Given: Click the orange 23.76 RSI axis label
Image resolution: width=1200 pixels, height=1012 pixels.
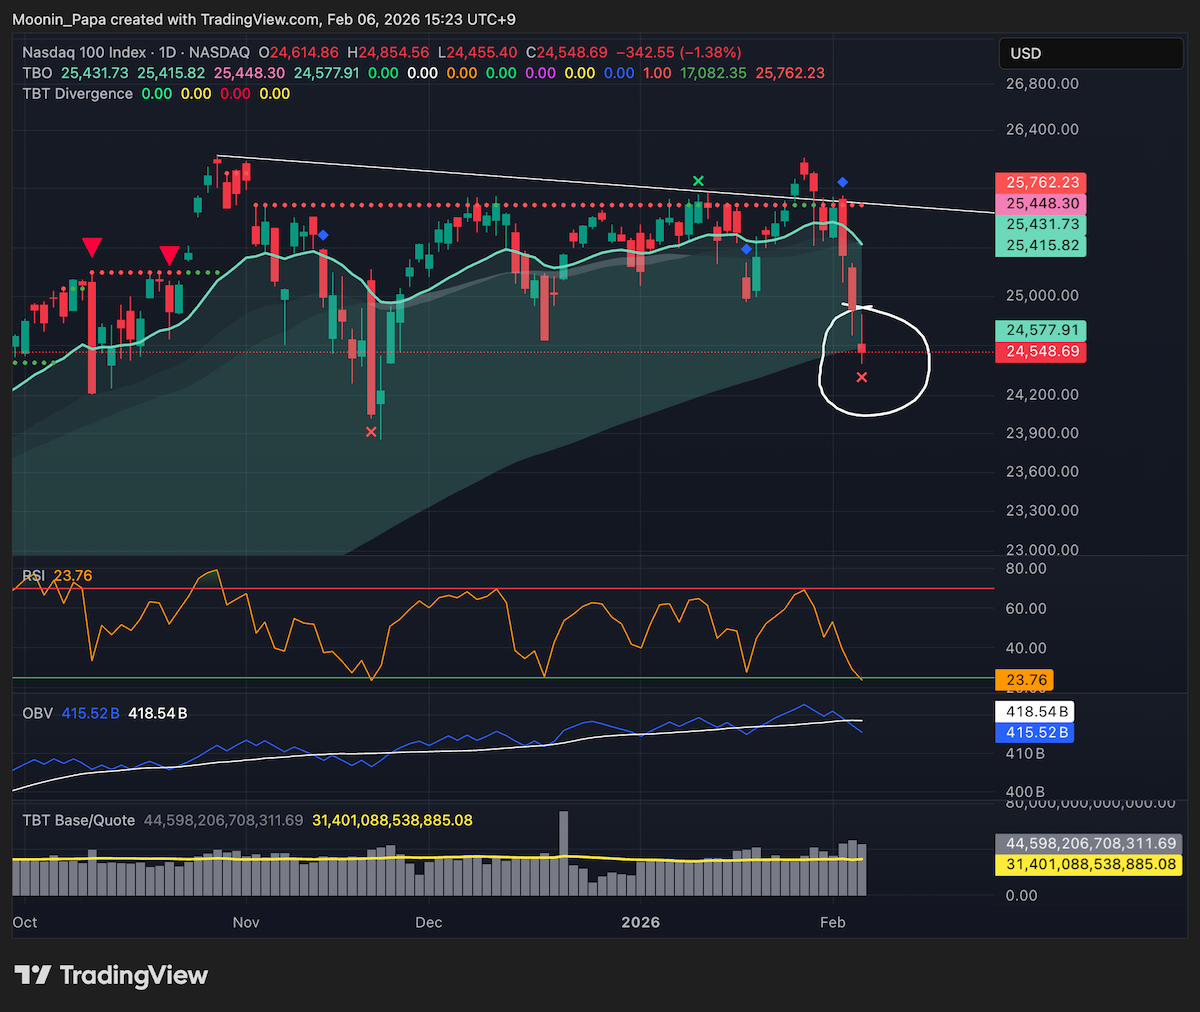Looking at the screenshot, I should [1025, 680].
